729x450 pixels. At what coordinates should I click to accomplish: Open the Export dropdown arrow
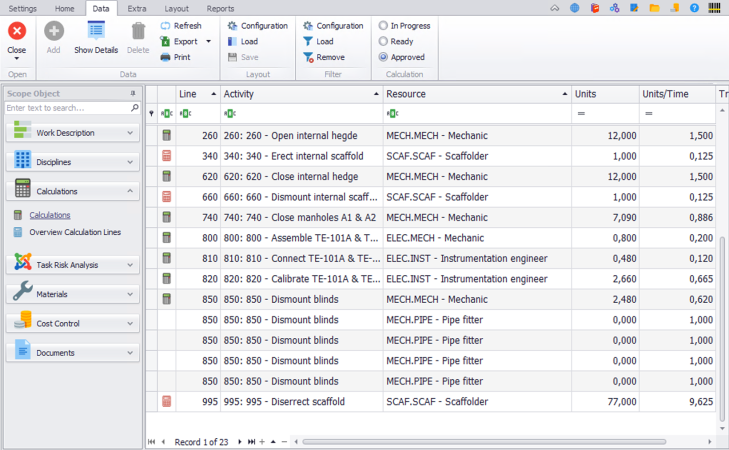point(208,42)
